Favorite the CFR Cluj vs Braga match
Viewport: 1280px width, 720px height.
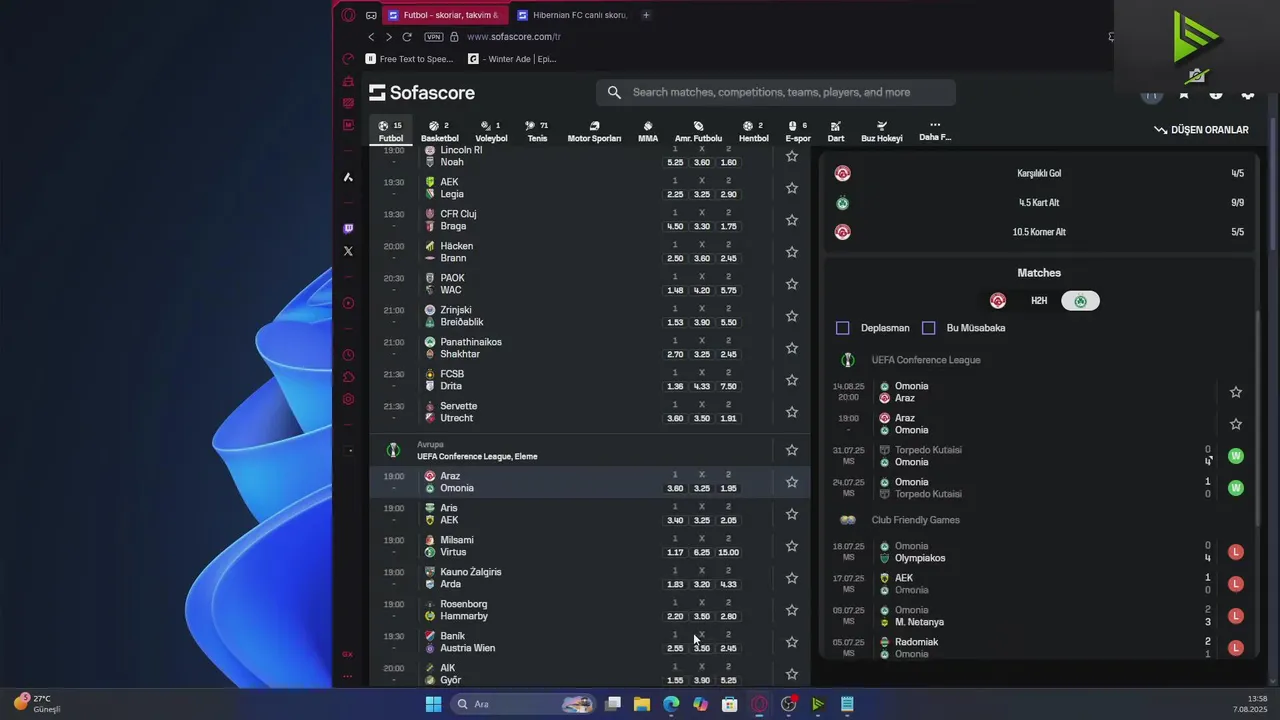[x=792, y=220]
